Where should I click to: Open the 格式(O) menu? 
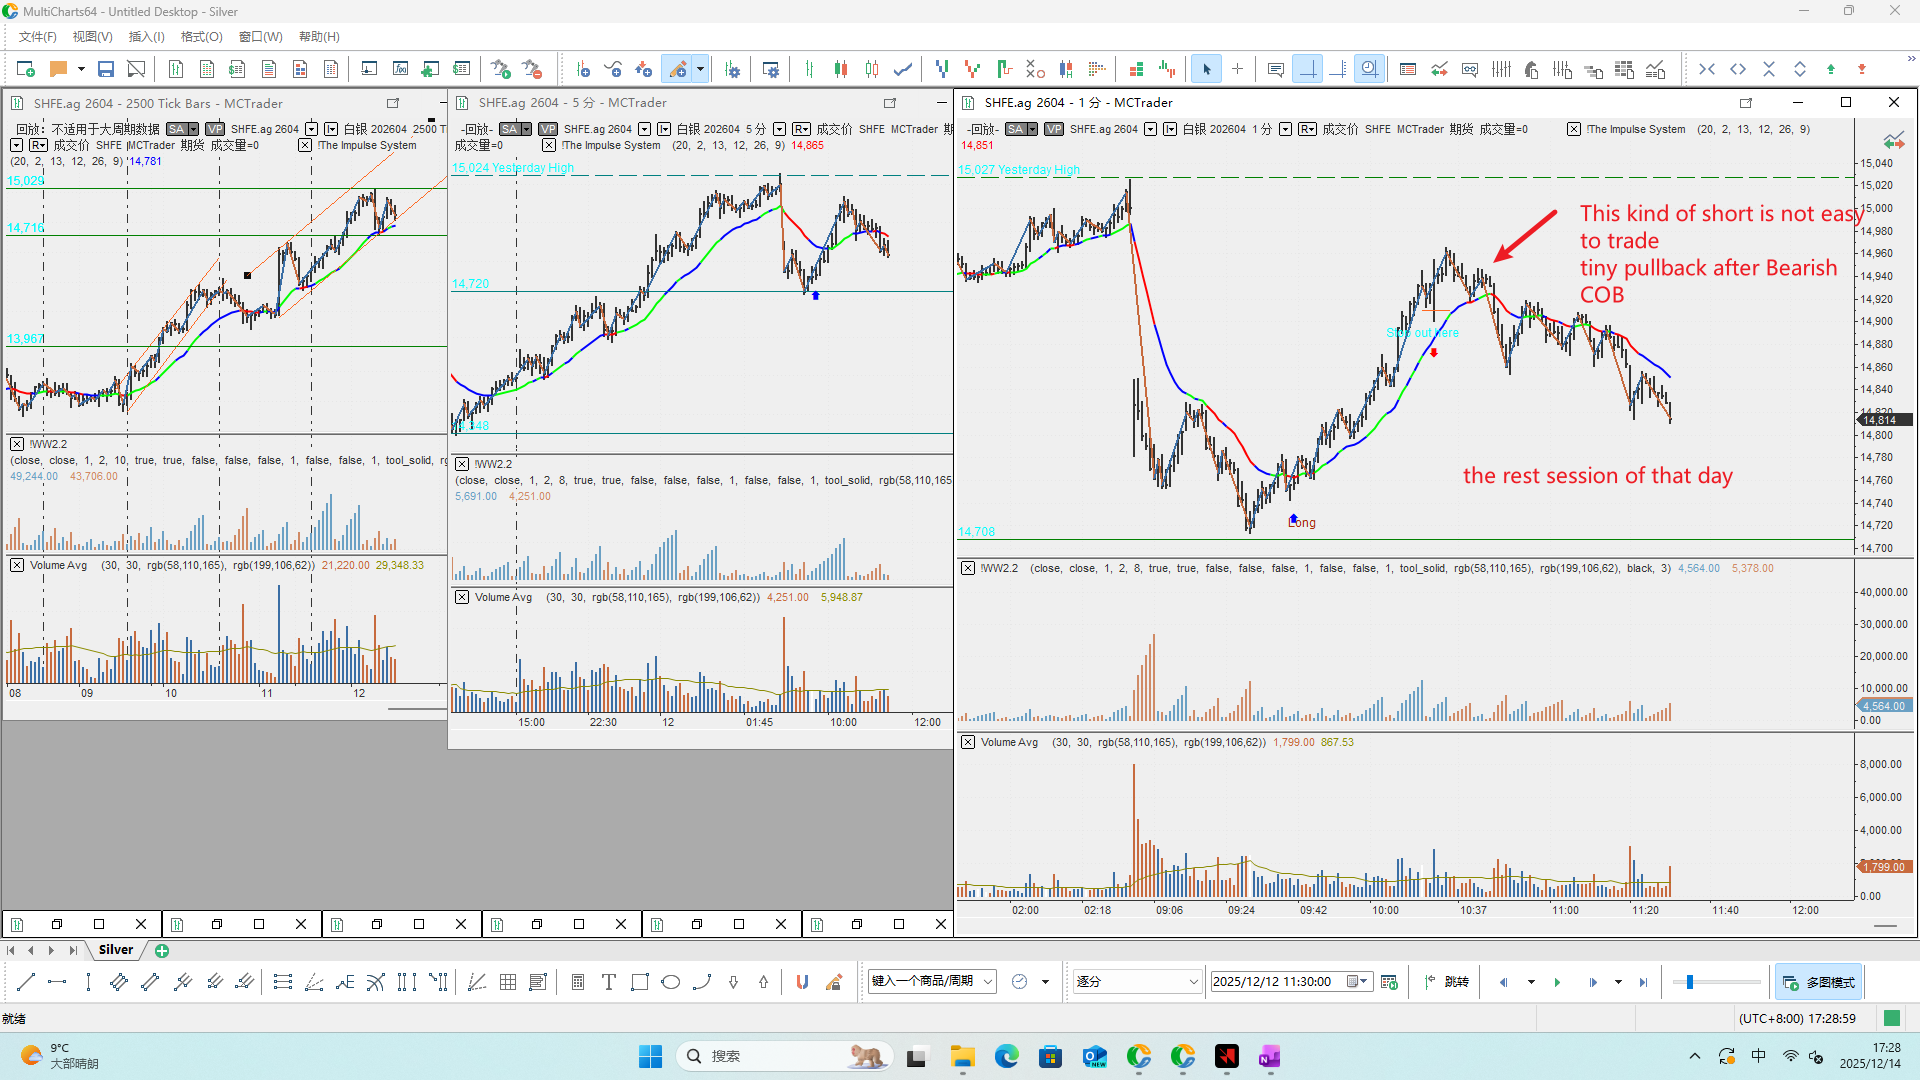(x=201, y=37)
